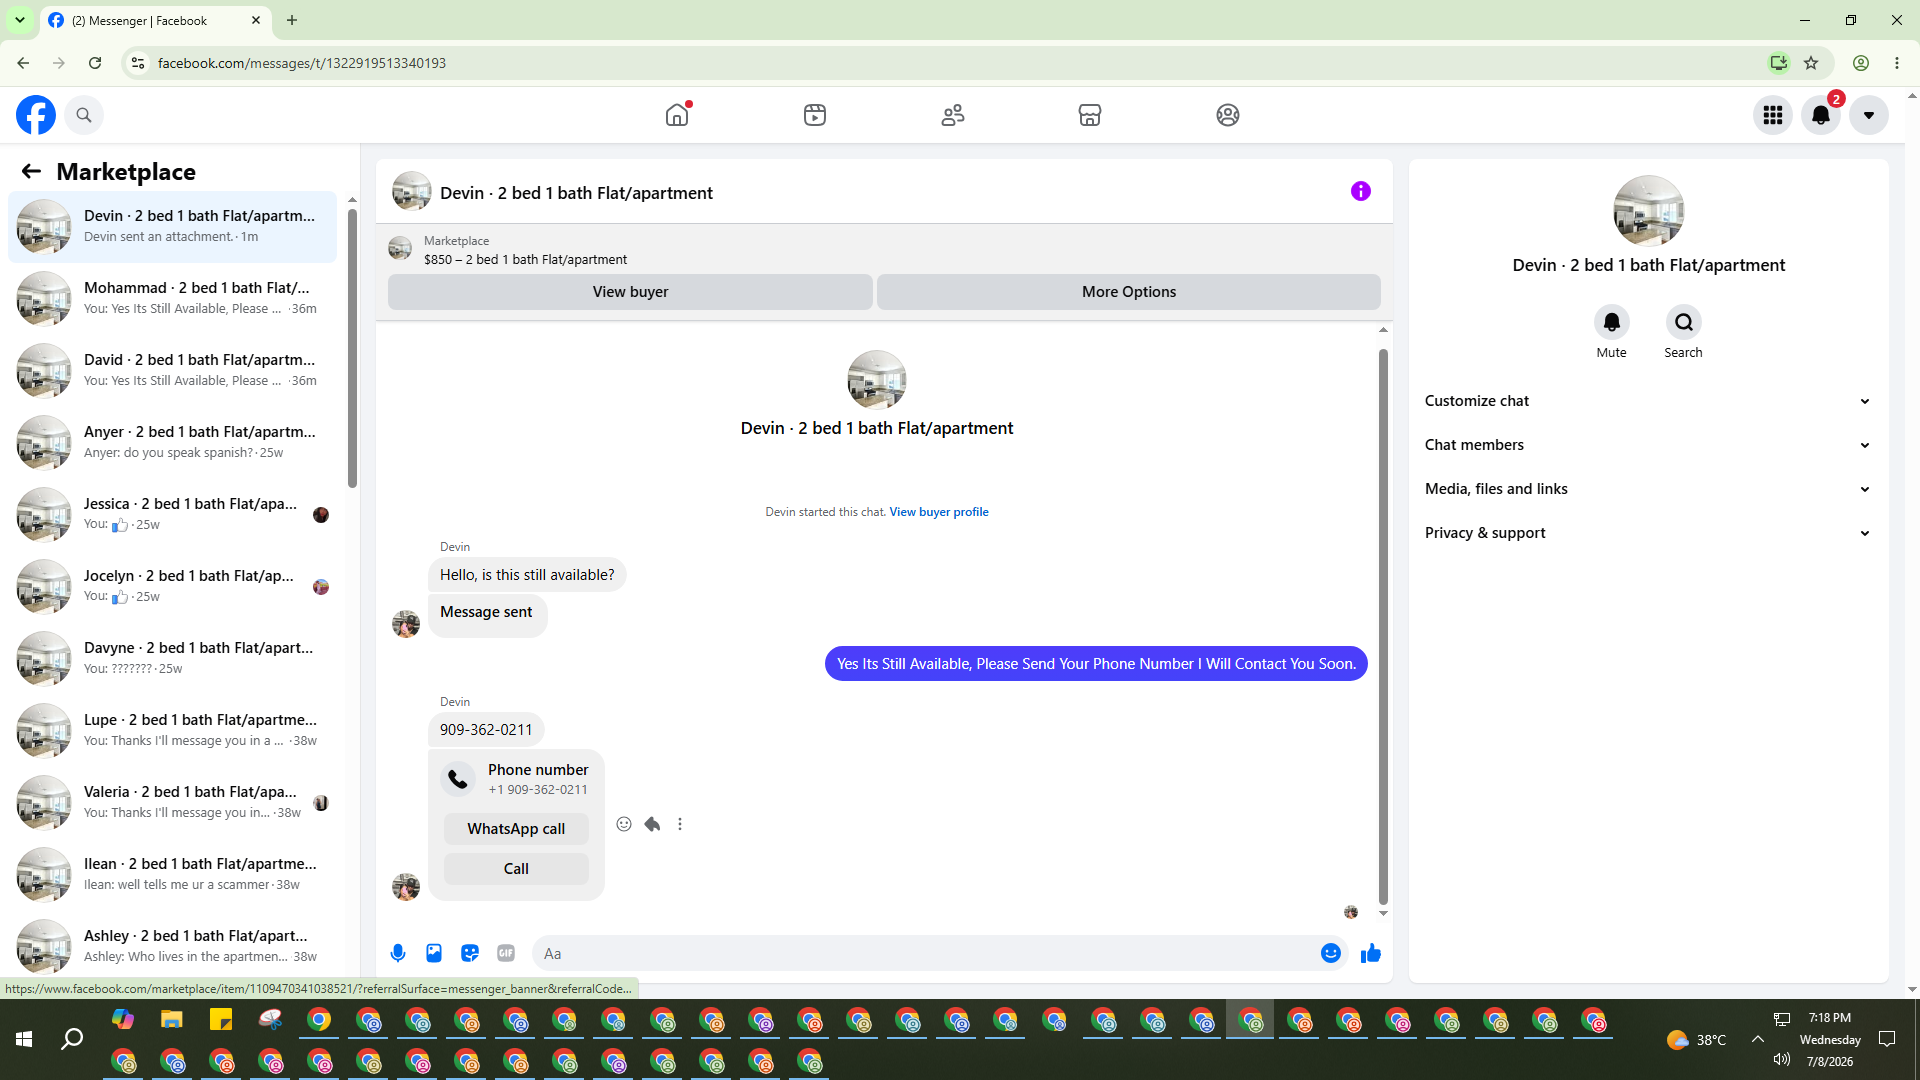
Task: Open the View buyer profile link
Action: coord(939,512)
